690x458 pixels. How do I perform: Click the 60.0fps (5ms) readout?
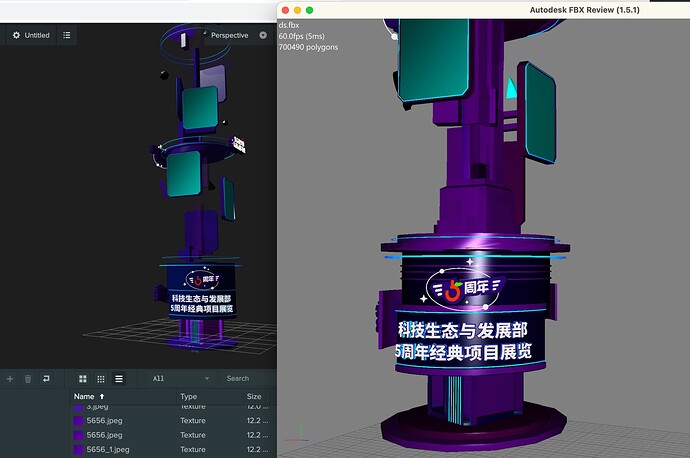[x=301, y=36]
